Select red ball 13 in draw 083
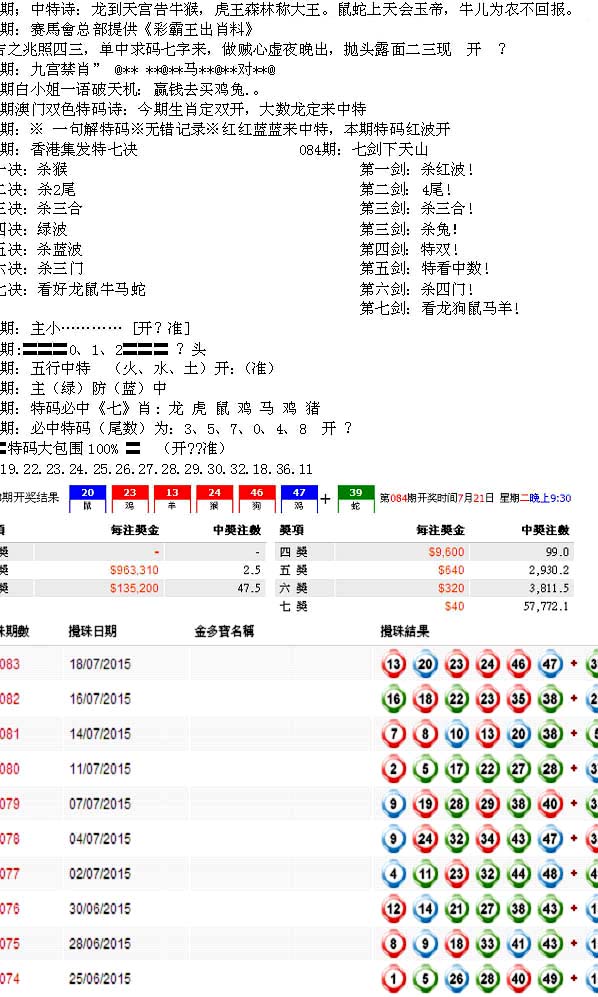This screenshot has width=598, height=997. point(394,664)
